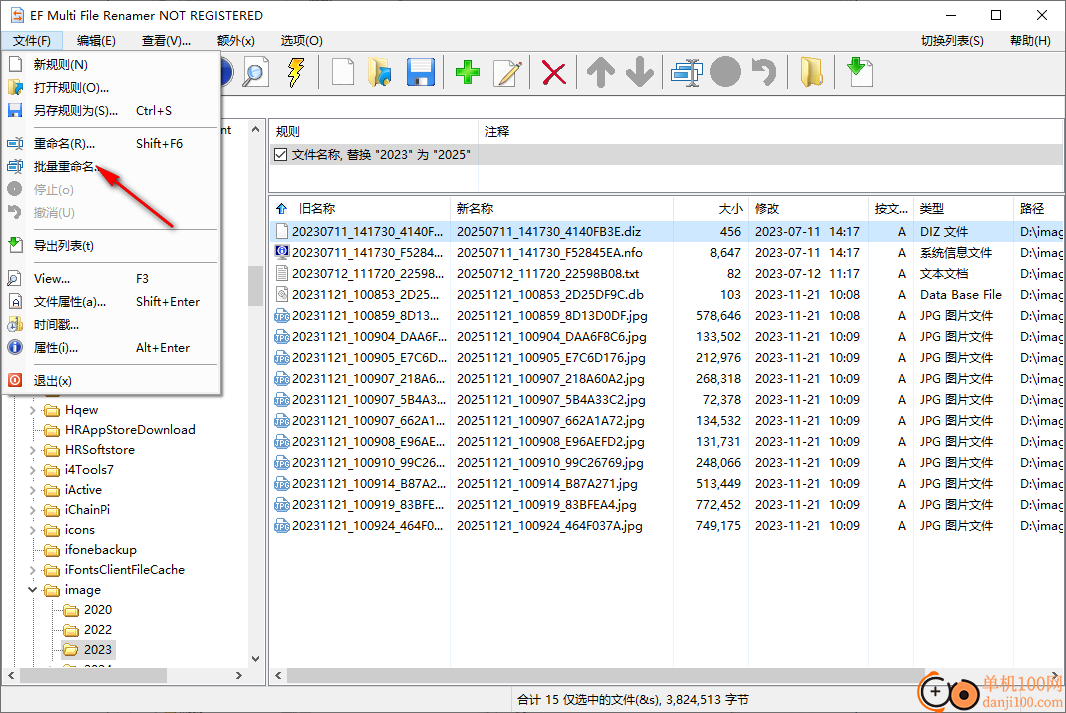Click the 规则 column header
Viewport: 1066px width, 713px height.
click(374, 131)
